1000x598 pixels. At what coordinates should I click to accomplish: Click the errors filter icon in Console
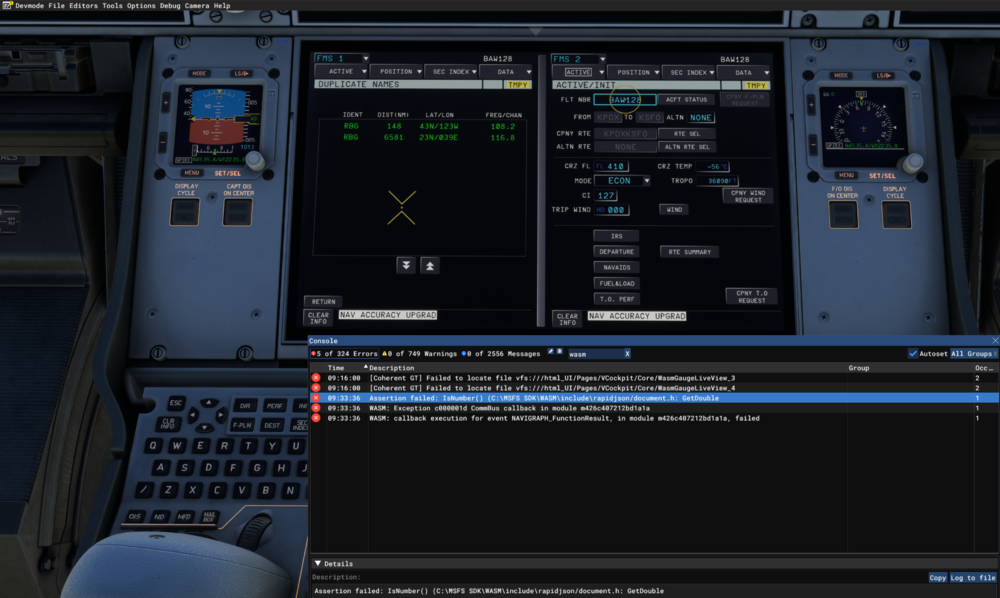314,354
